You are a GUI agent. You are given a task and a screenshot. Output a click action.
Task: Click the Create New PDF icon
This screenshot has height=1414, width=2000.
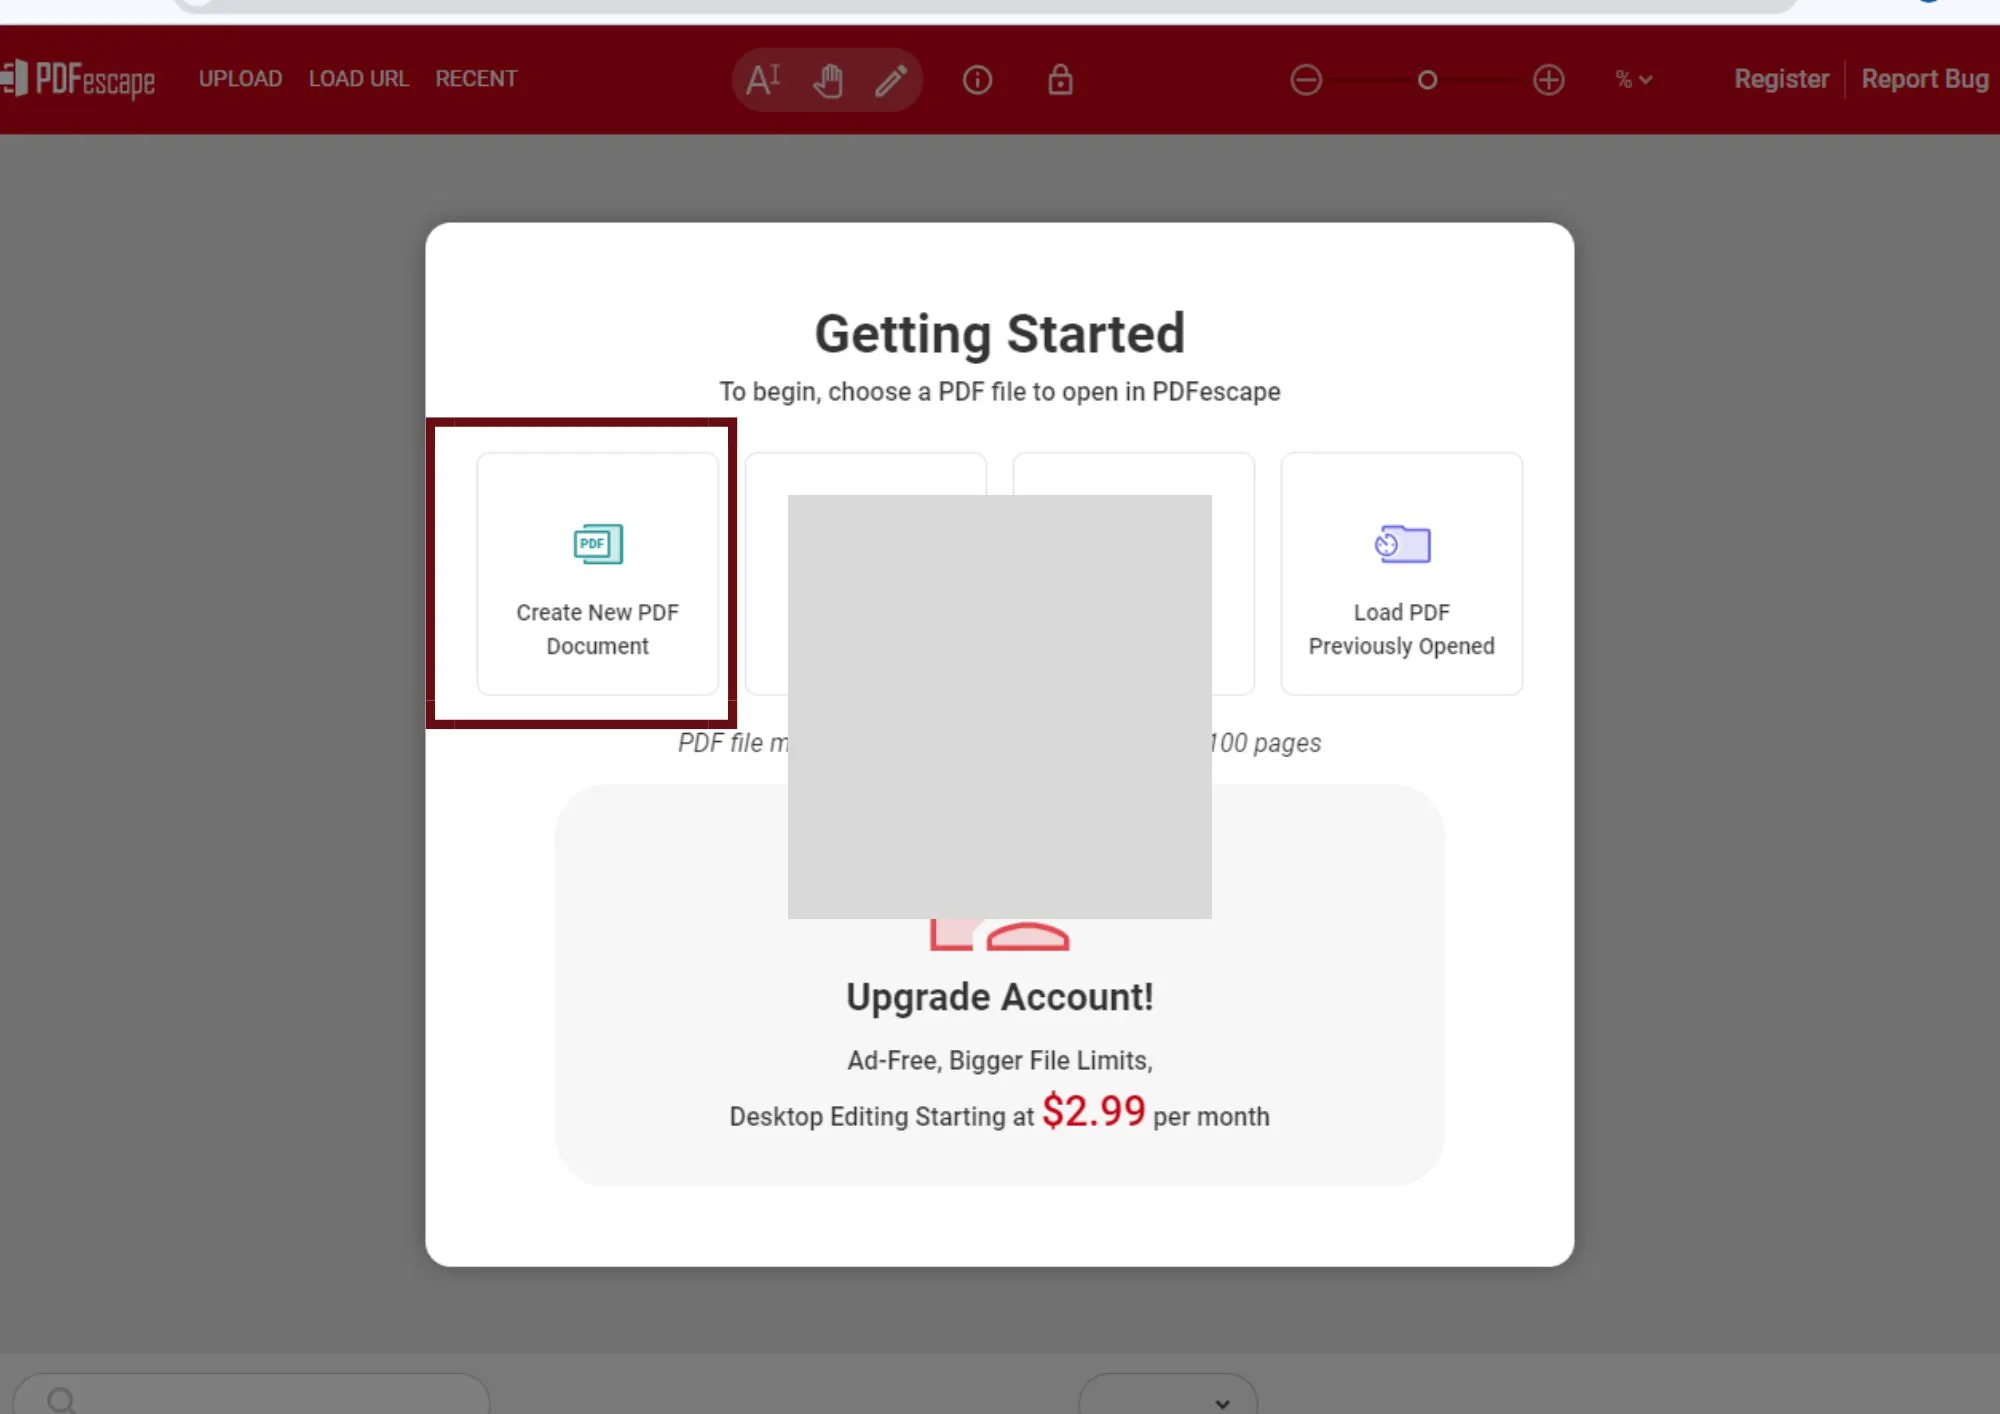[x=598, y=544]
